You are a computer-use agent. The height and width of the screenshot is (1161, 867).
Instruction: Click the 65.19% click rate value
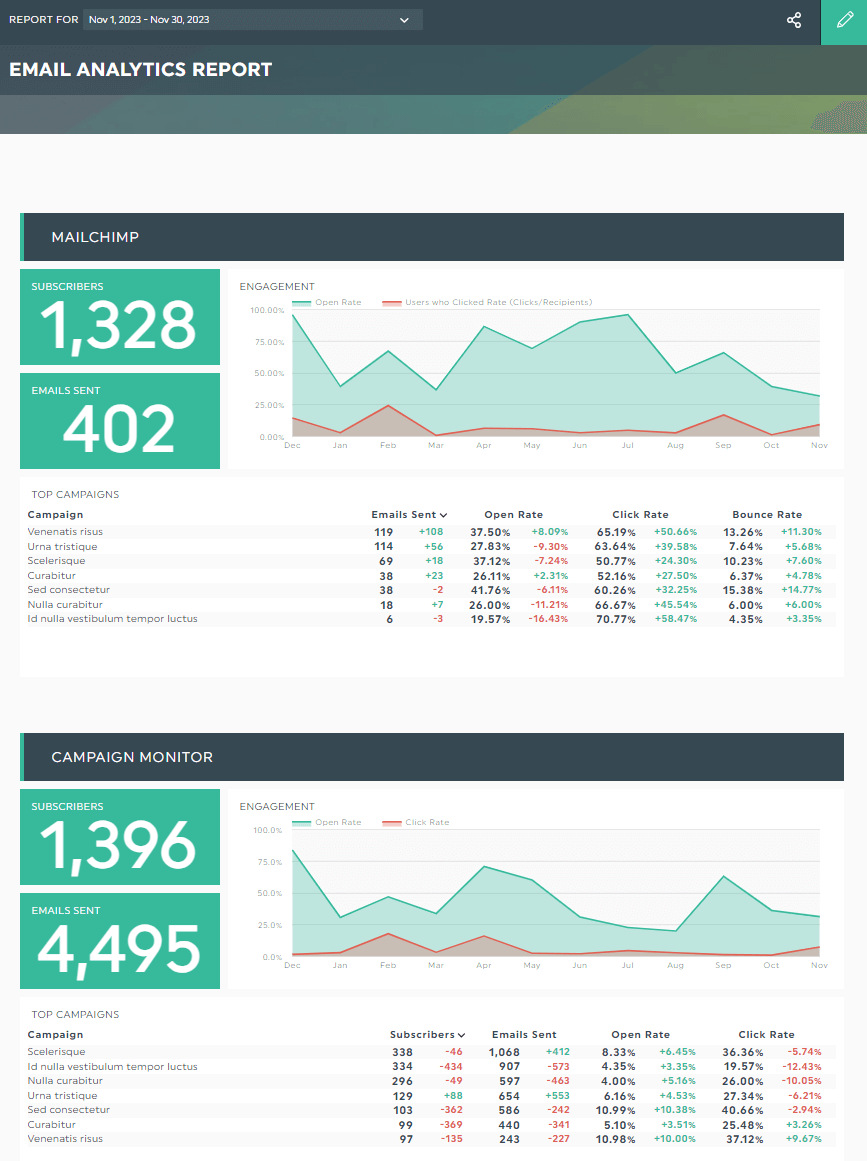point(616,532)
